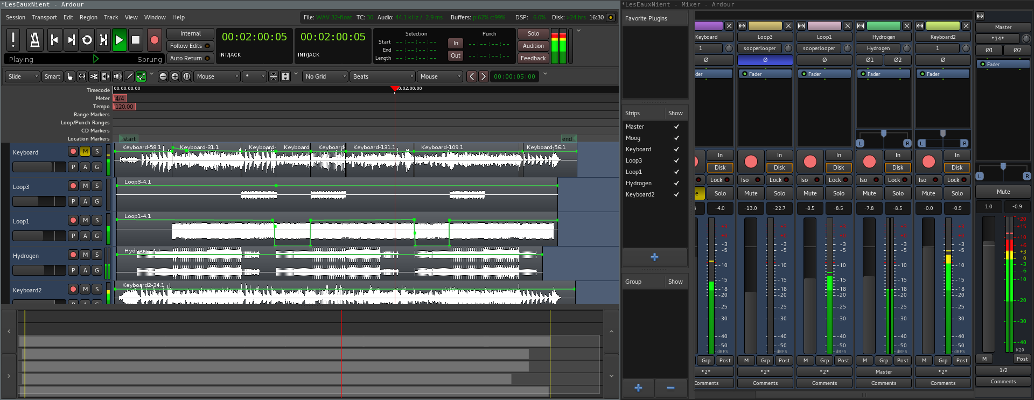Click the Audition alert button
Viewport: 1034px width, 400px height.
point(533,46)
